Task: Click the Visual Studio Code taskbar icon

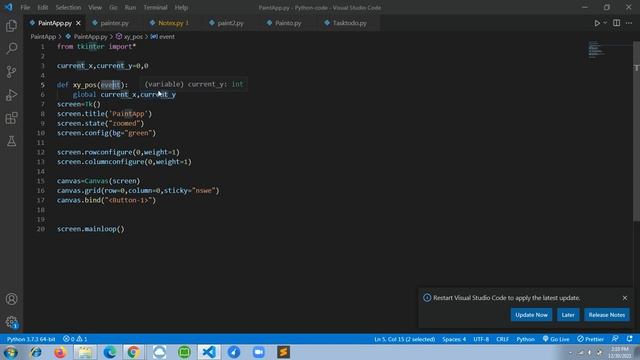Action: [x=209, y=352]
